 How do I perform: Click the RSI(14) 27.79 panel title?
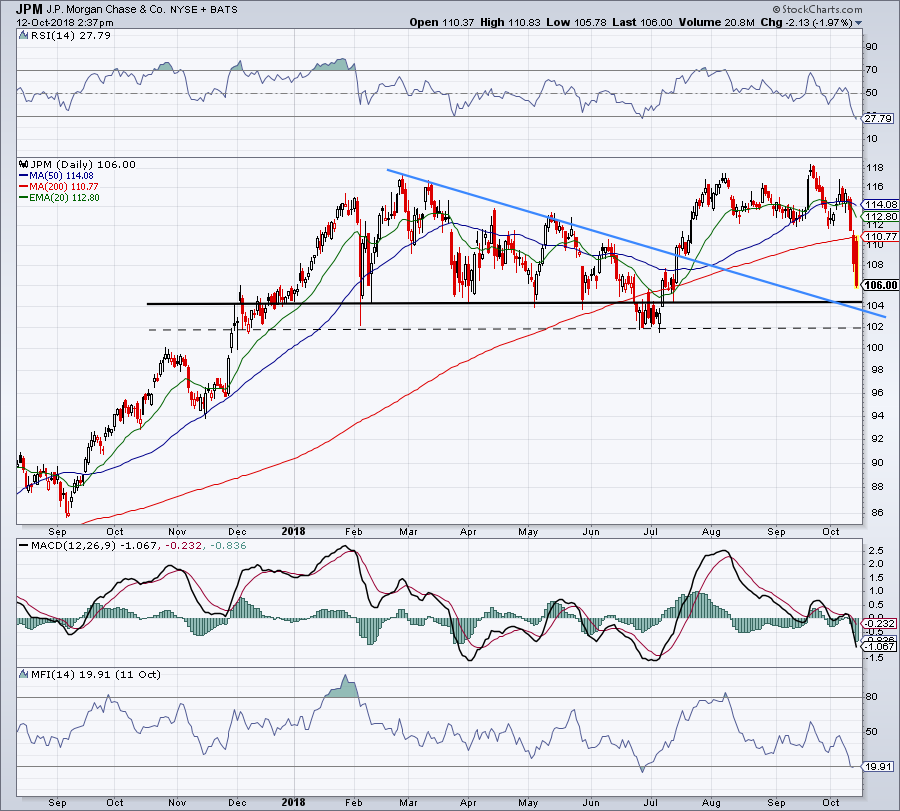tap(70, 35)
